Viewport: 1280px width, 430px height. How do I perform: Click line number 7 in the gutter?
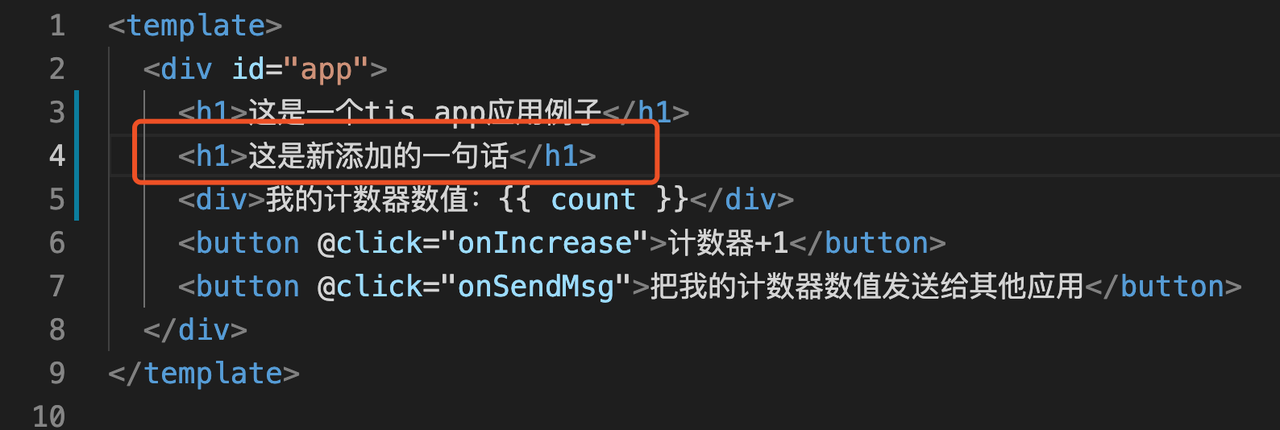[56, 287]
